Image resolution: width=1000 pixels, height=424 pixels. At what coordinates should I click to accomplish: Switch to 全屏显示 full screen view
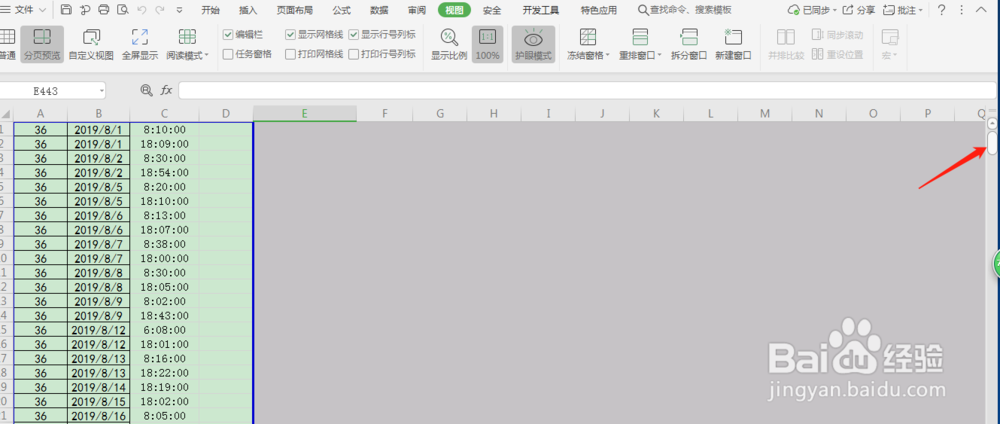click(x=140, y=44)
